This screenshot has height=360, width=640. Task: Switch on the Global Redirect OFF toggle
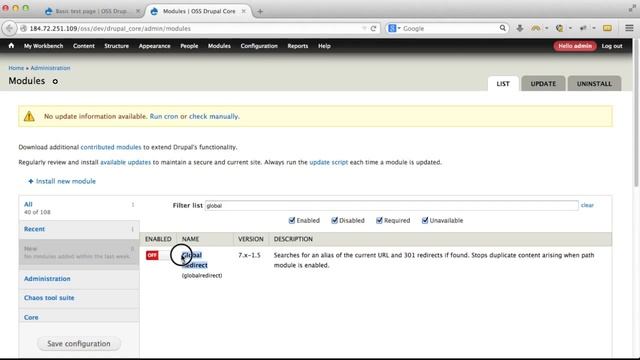(x=157, y=255)
